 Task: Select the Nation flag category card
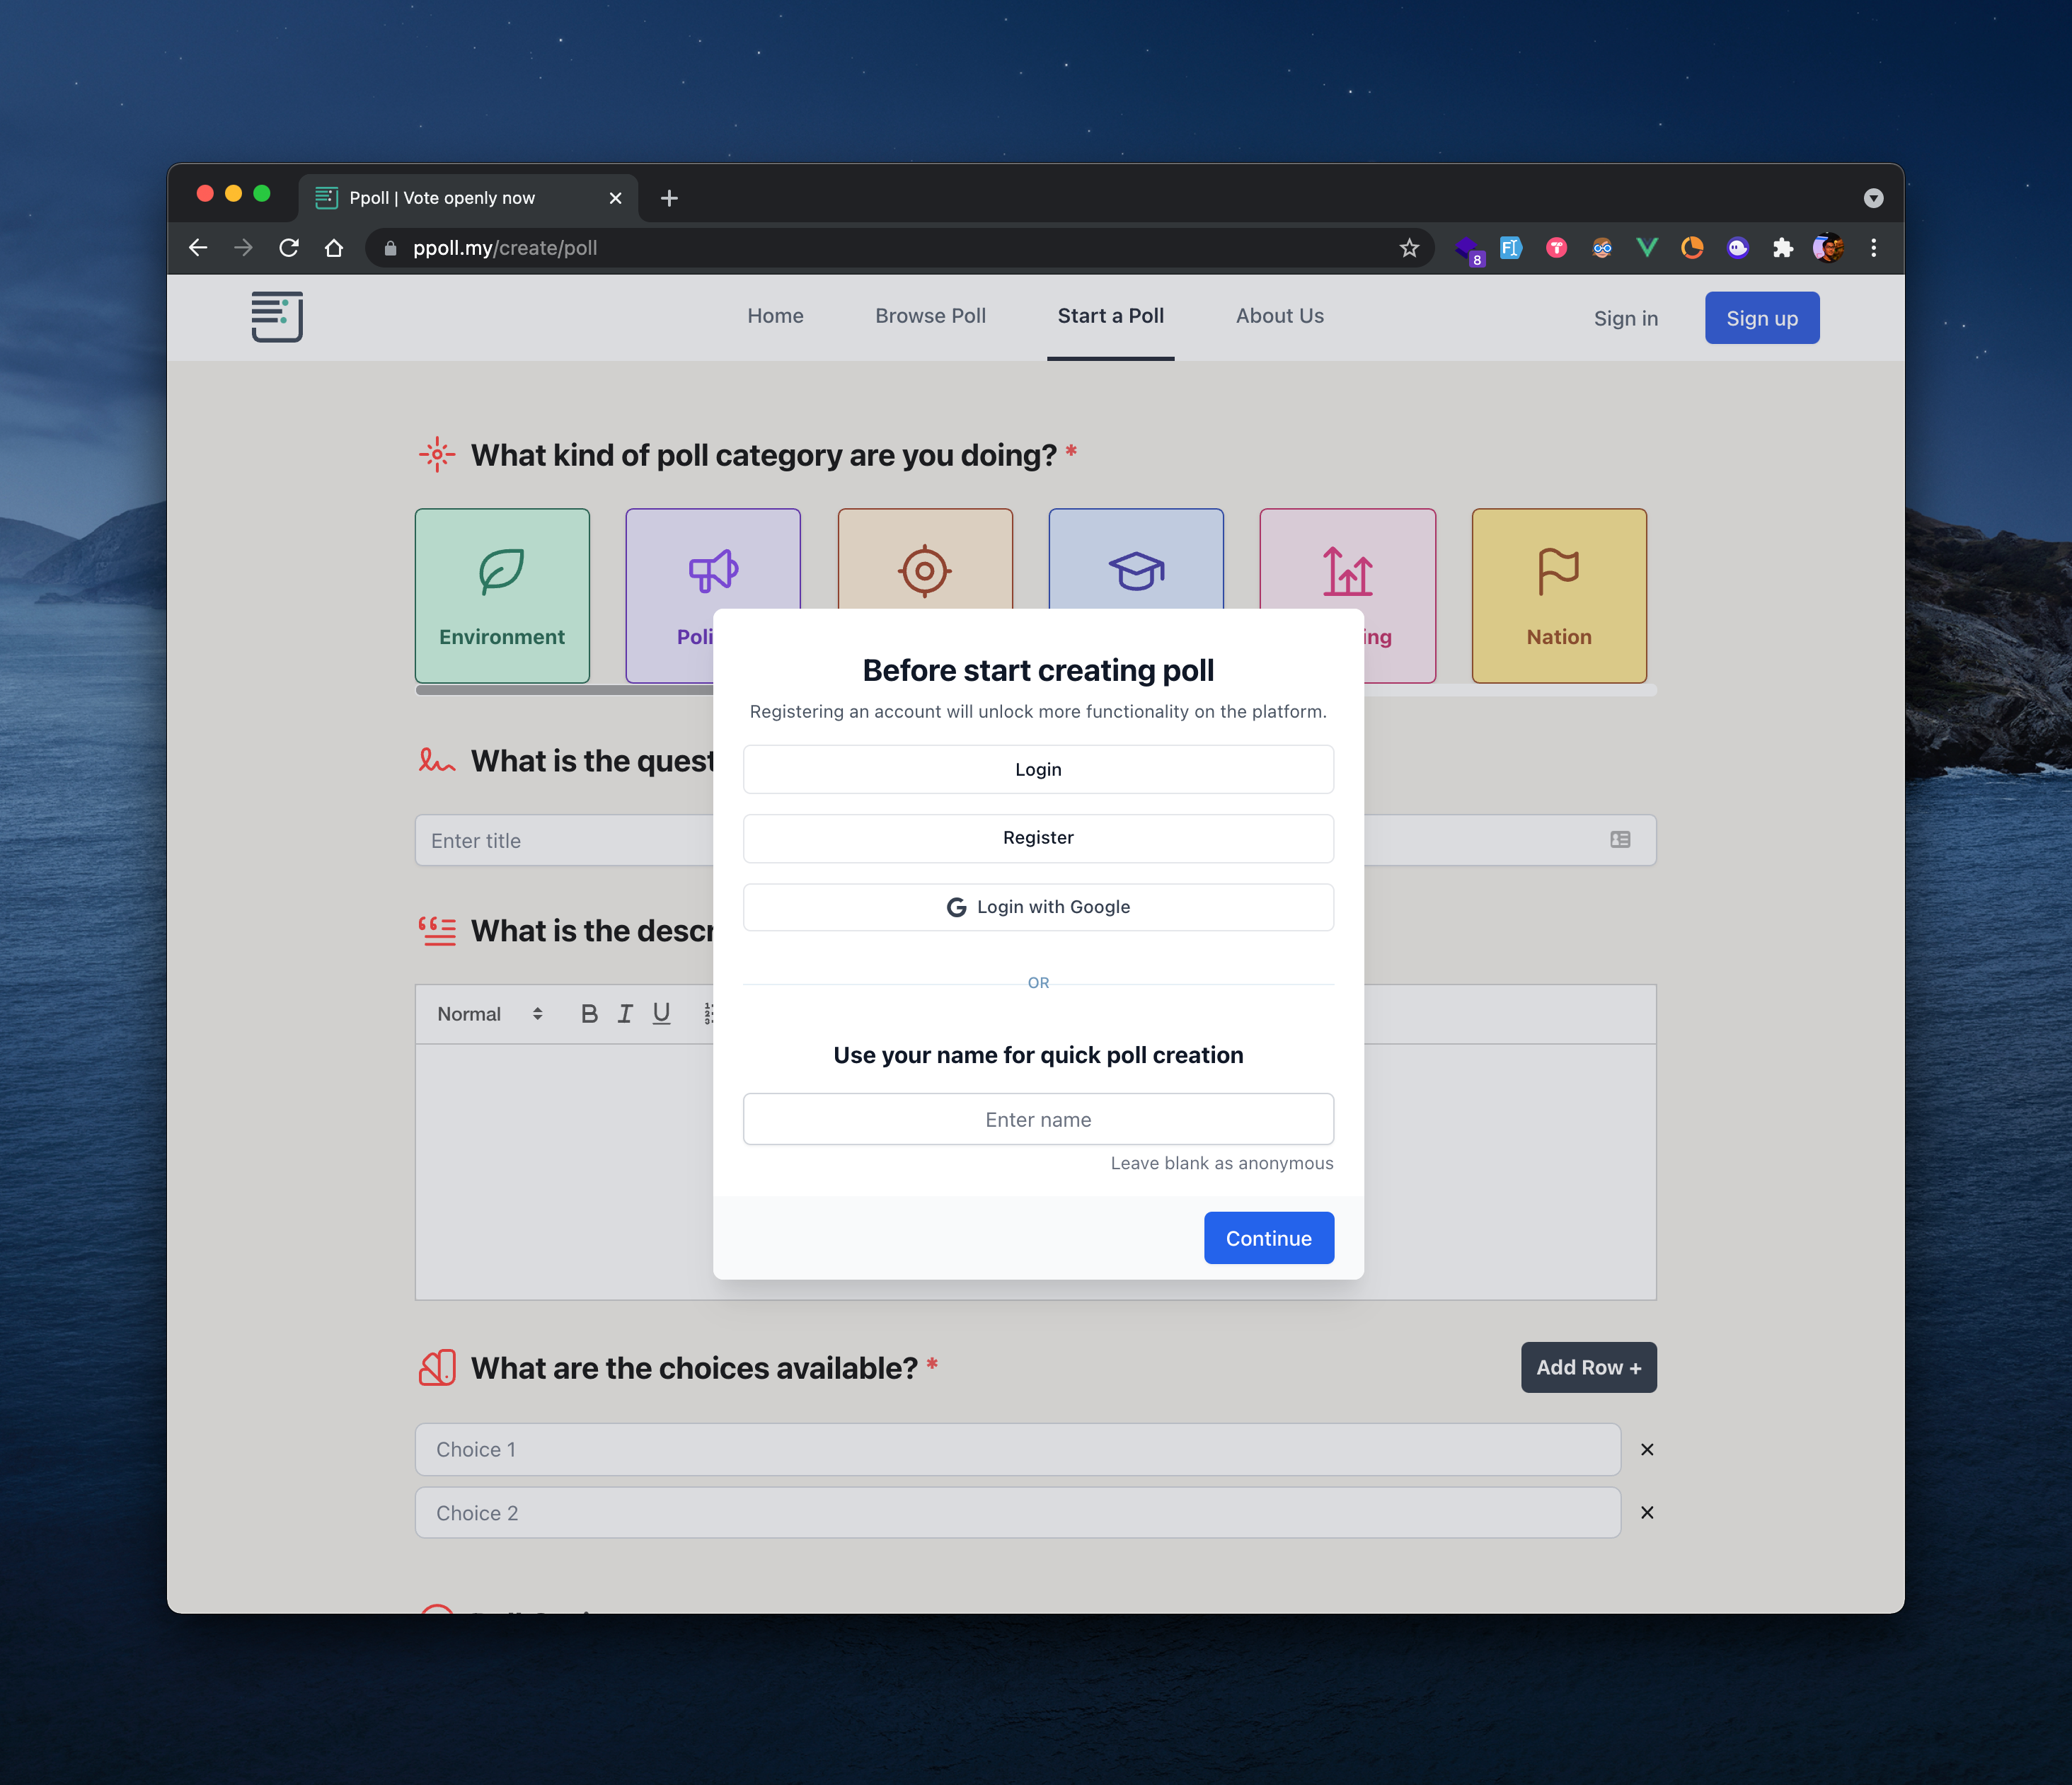1558,595
